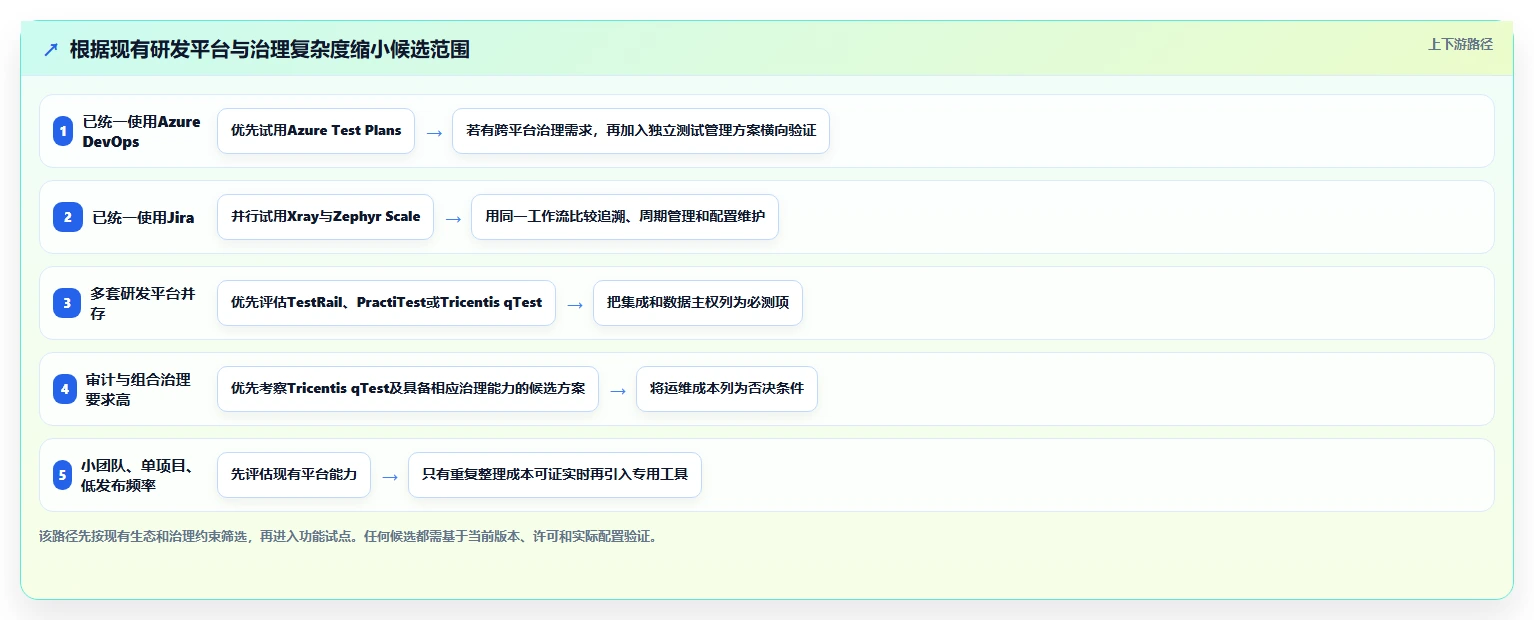Click the 用同一工作流比较追溯 chip
This screenshot has height=620, width=1534.
(x=625, y=217)
